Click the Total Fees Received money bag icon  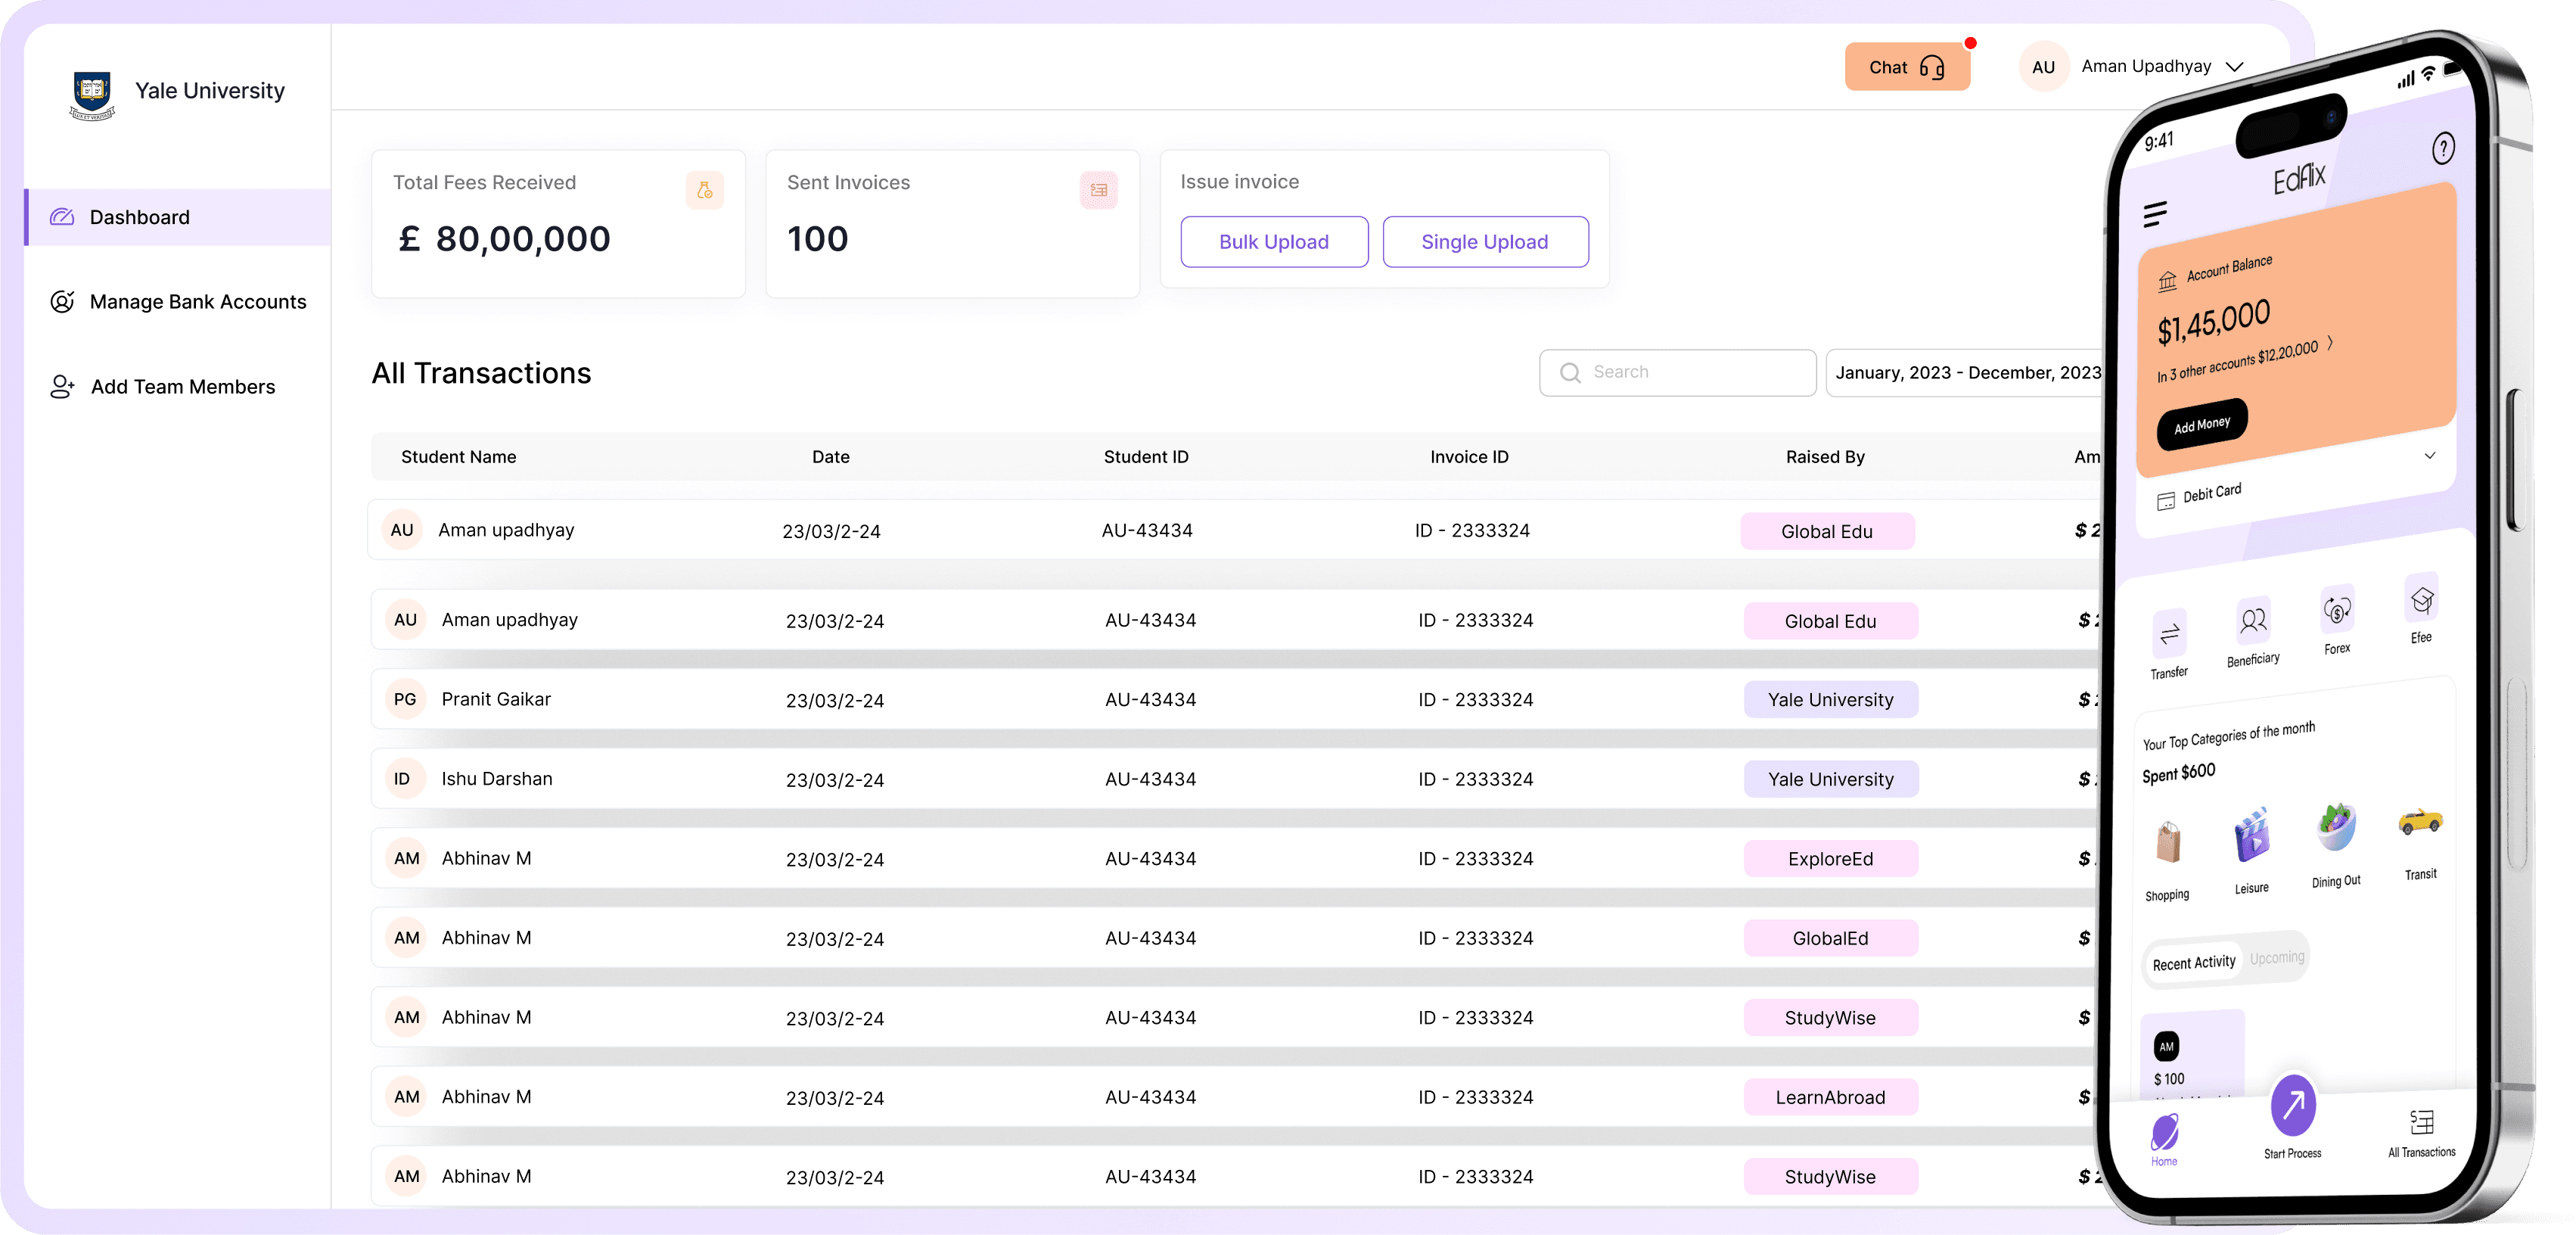click(x=705, y=190)
